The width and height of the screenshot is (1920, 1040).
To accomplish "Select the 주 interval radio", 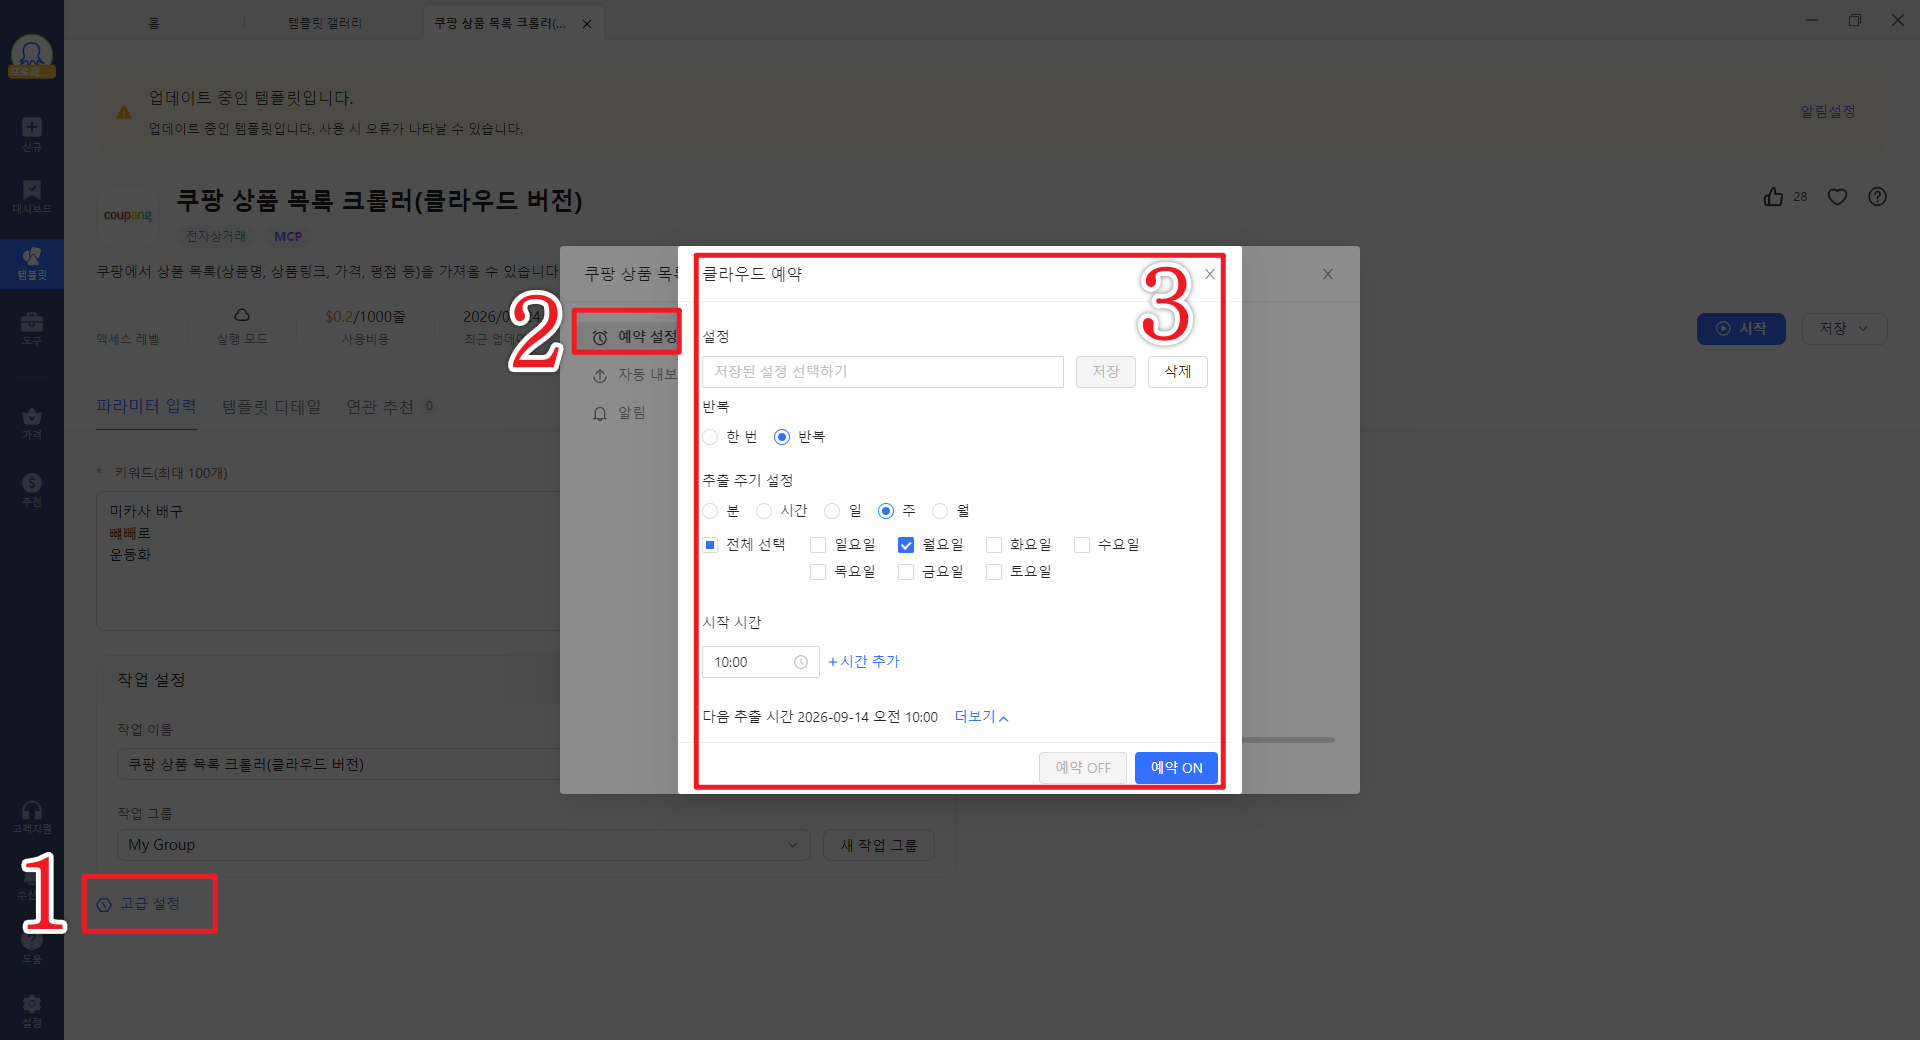I will point(886,511).
